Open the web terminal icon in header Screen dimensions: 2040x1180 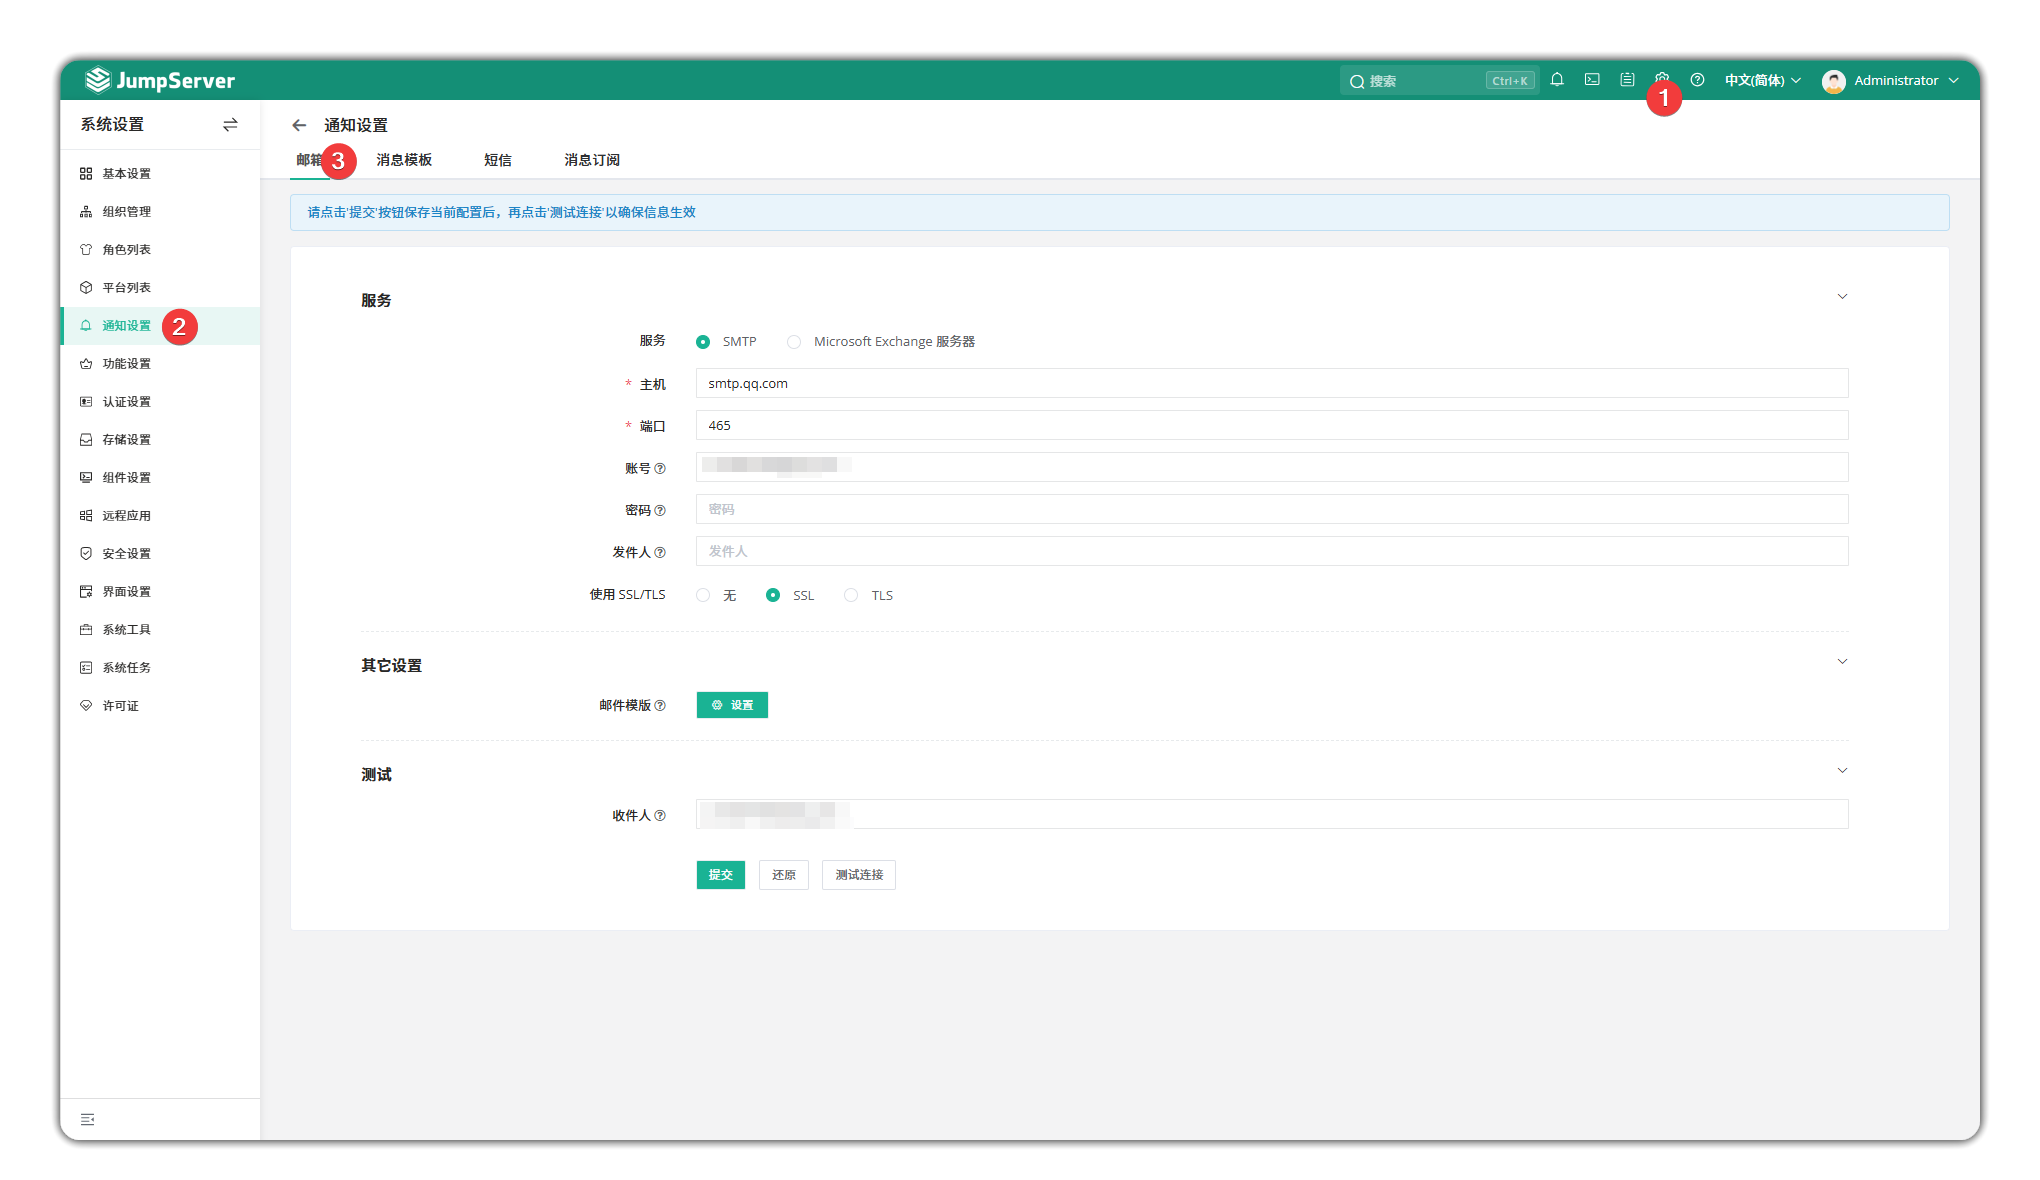[x=1592, y=80]
